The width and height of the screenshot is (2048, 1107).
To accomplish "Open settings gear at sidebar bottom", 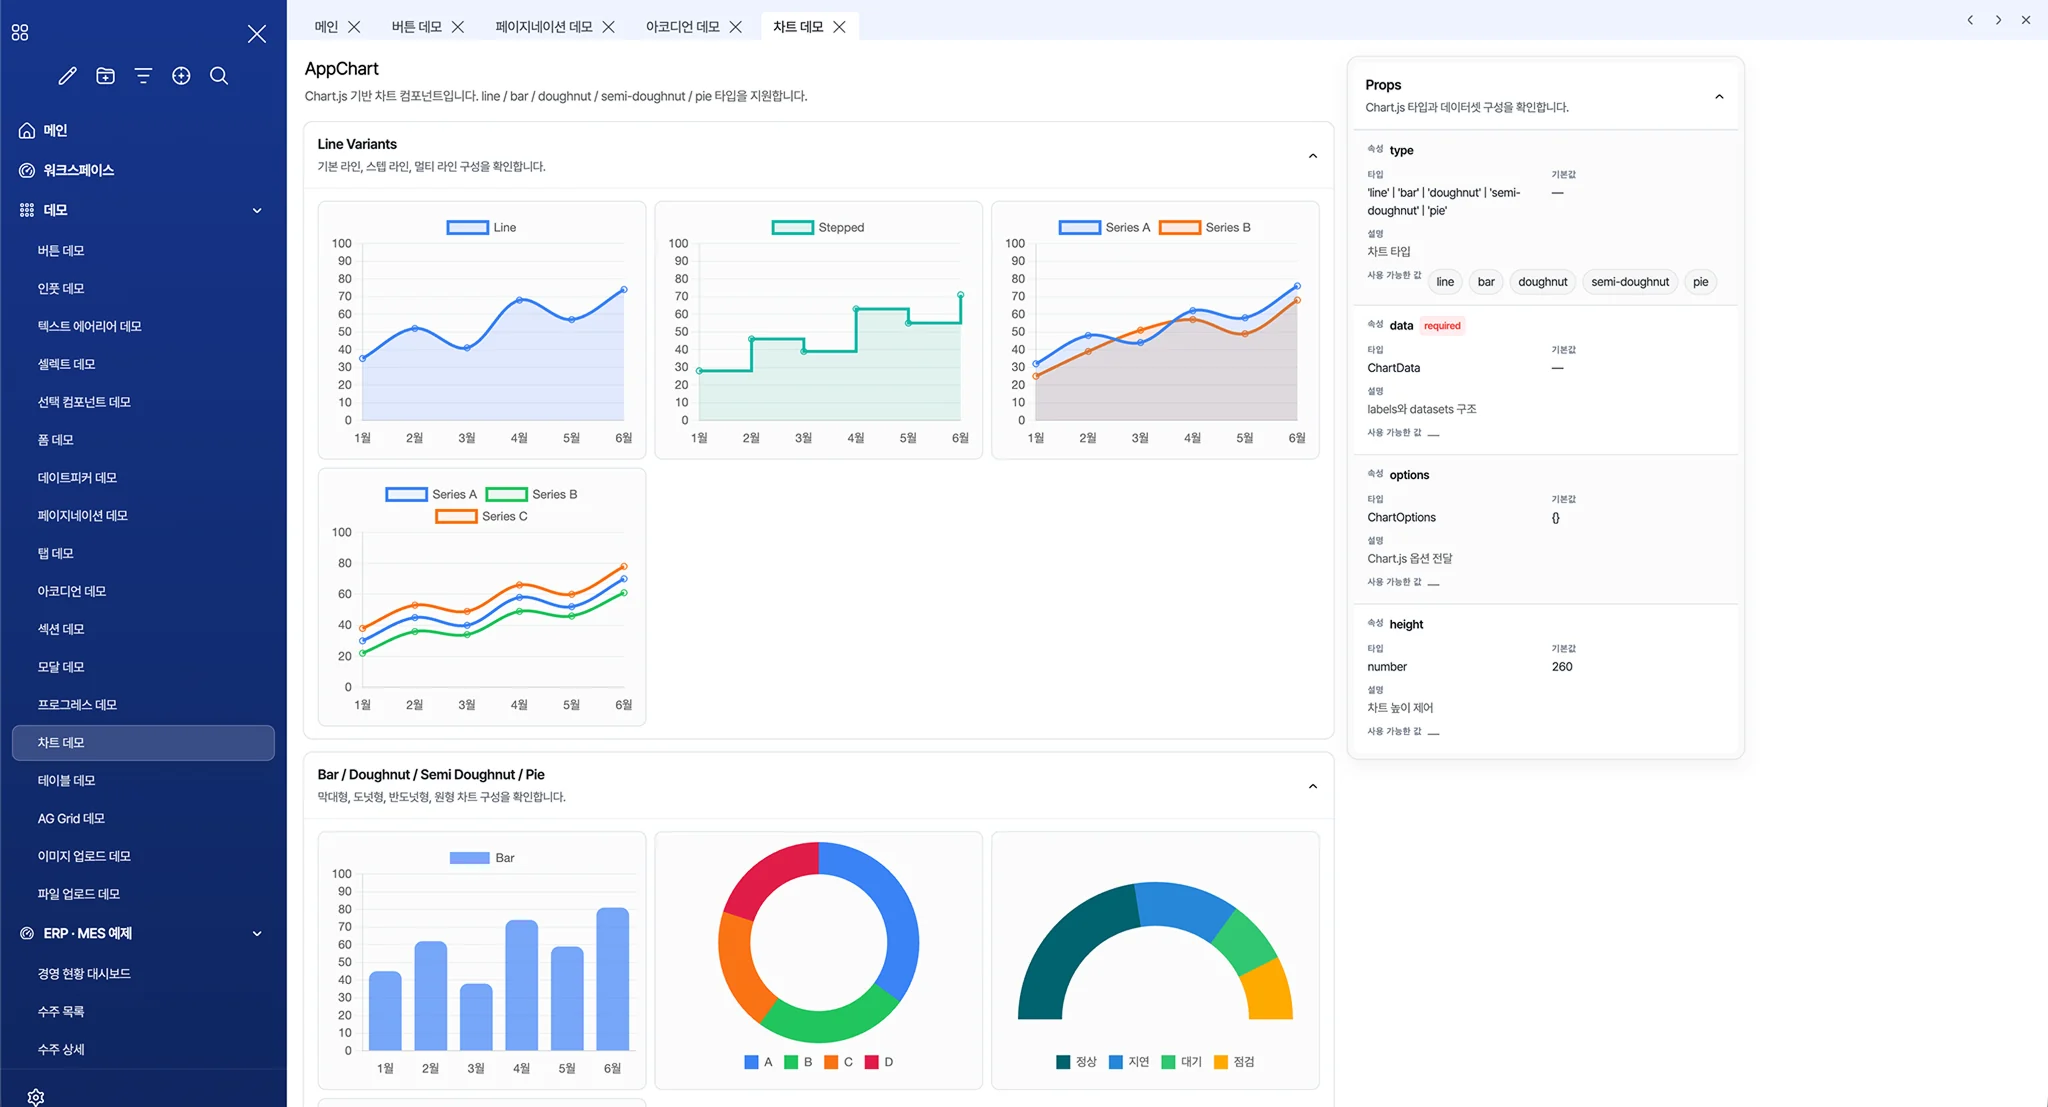I will click(x=36, y=1097).
